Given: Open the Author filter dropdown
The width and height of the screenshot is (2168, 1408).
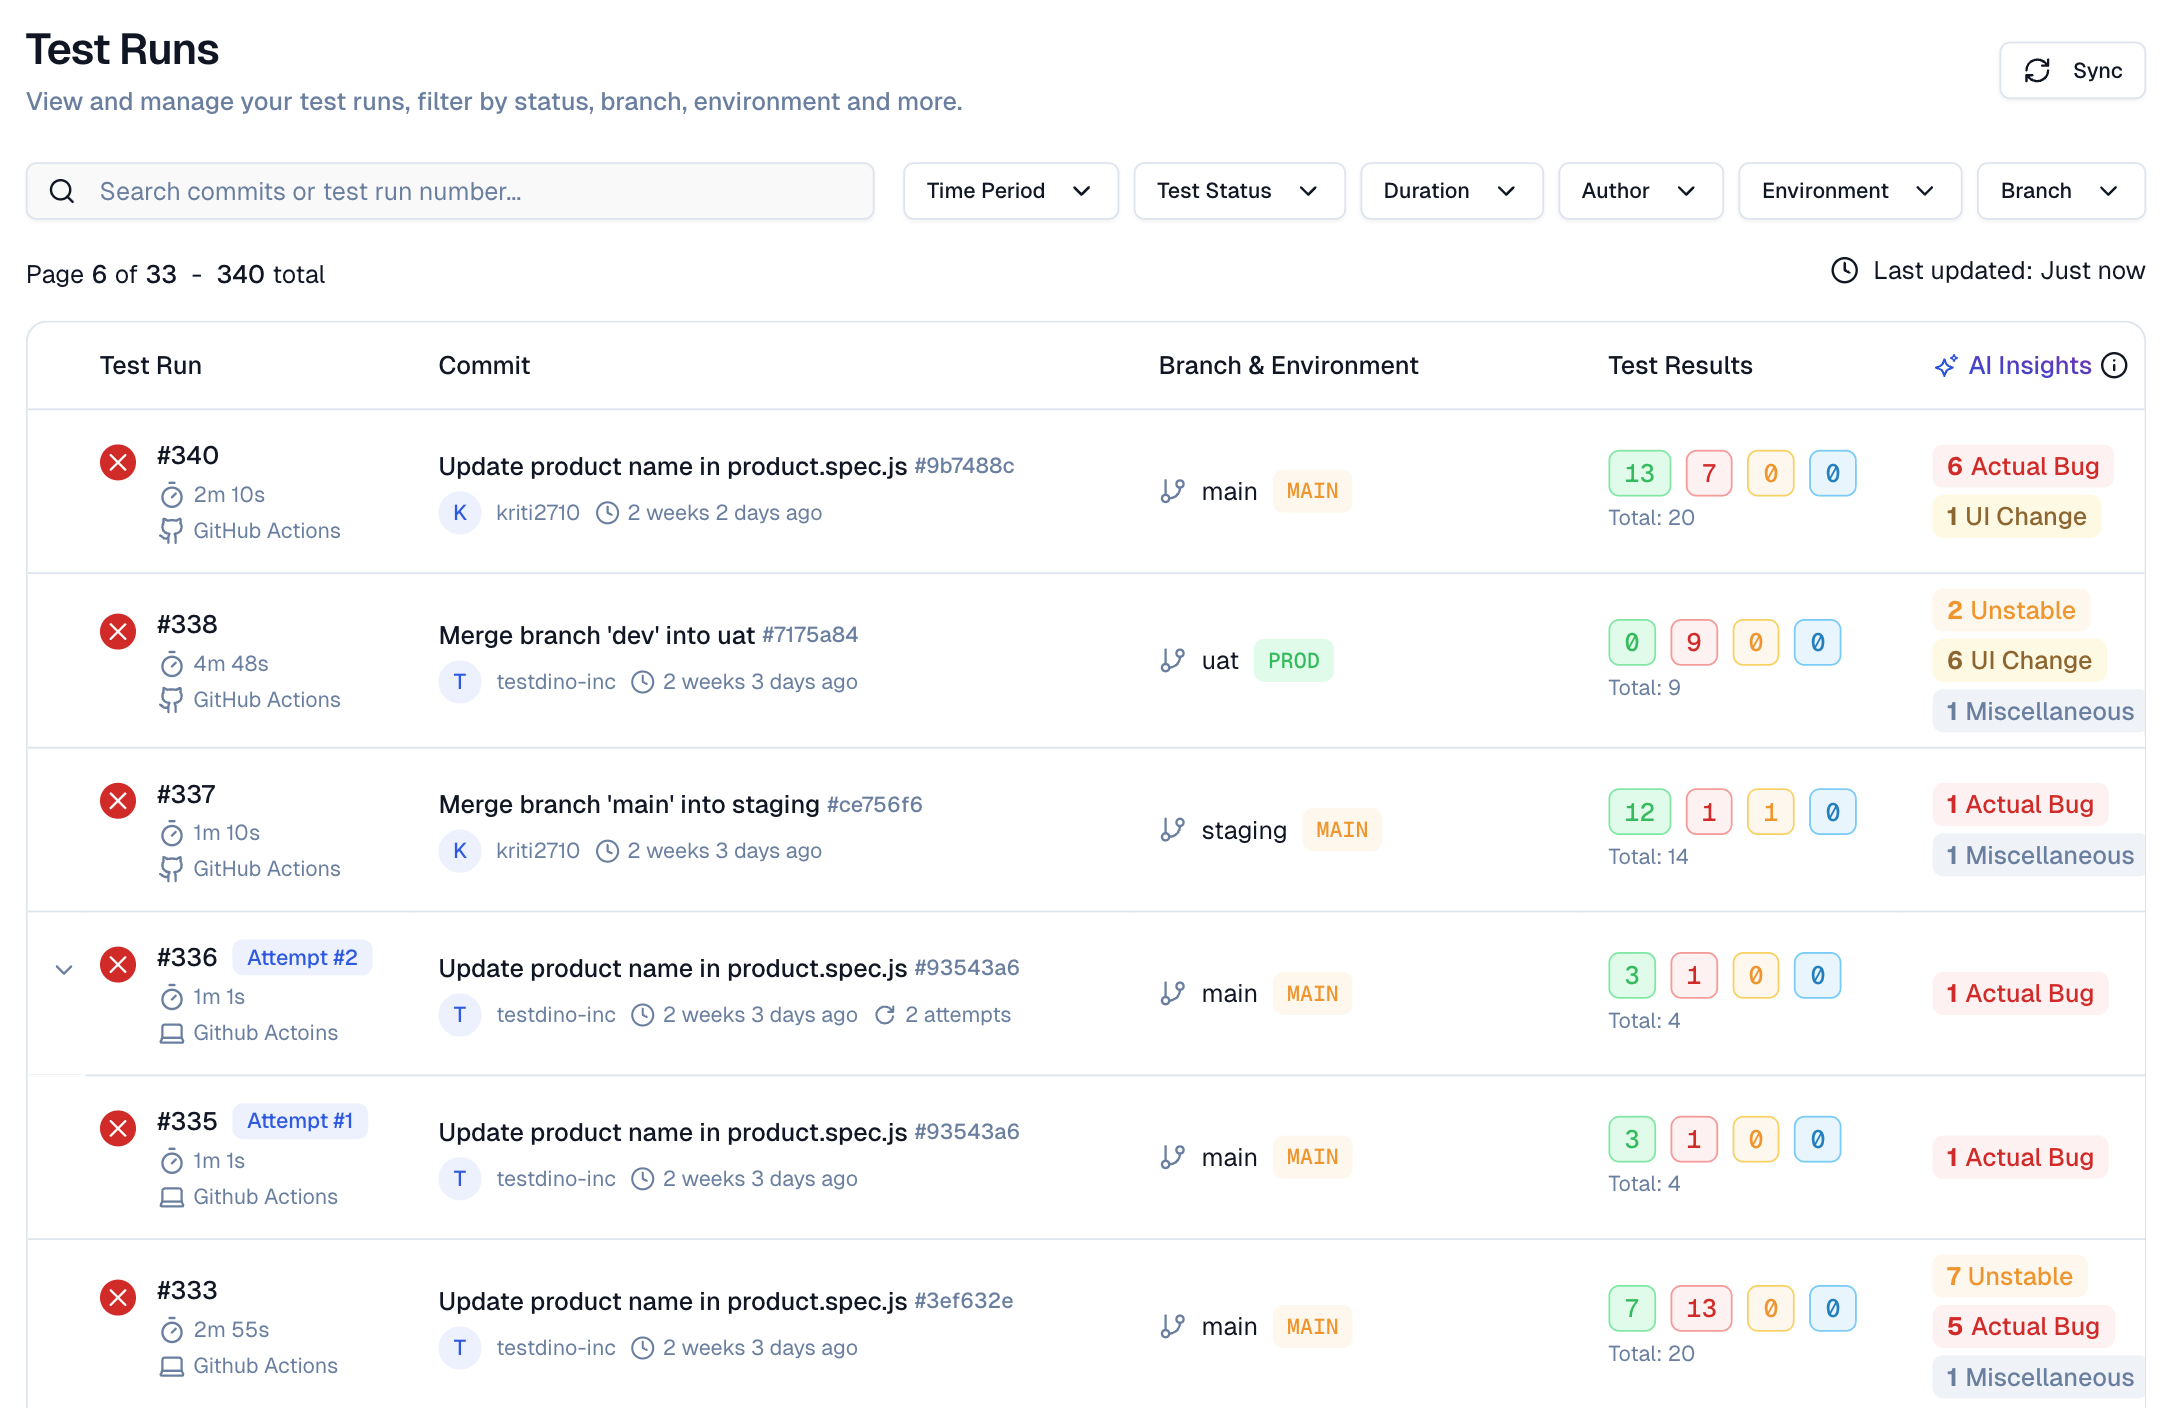Looking at the screenshot, I should tap(1640, 190).
